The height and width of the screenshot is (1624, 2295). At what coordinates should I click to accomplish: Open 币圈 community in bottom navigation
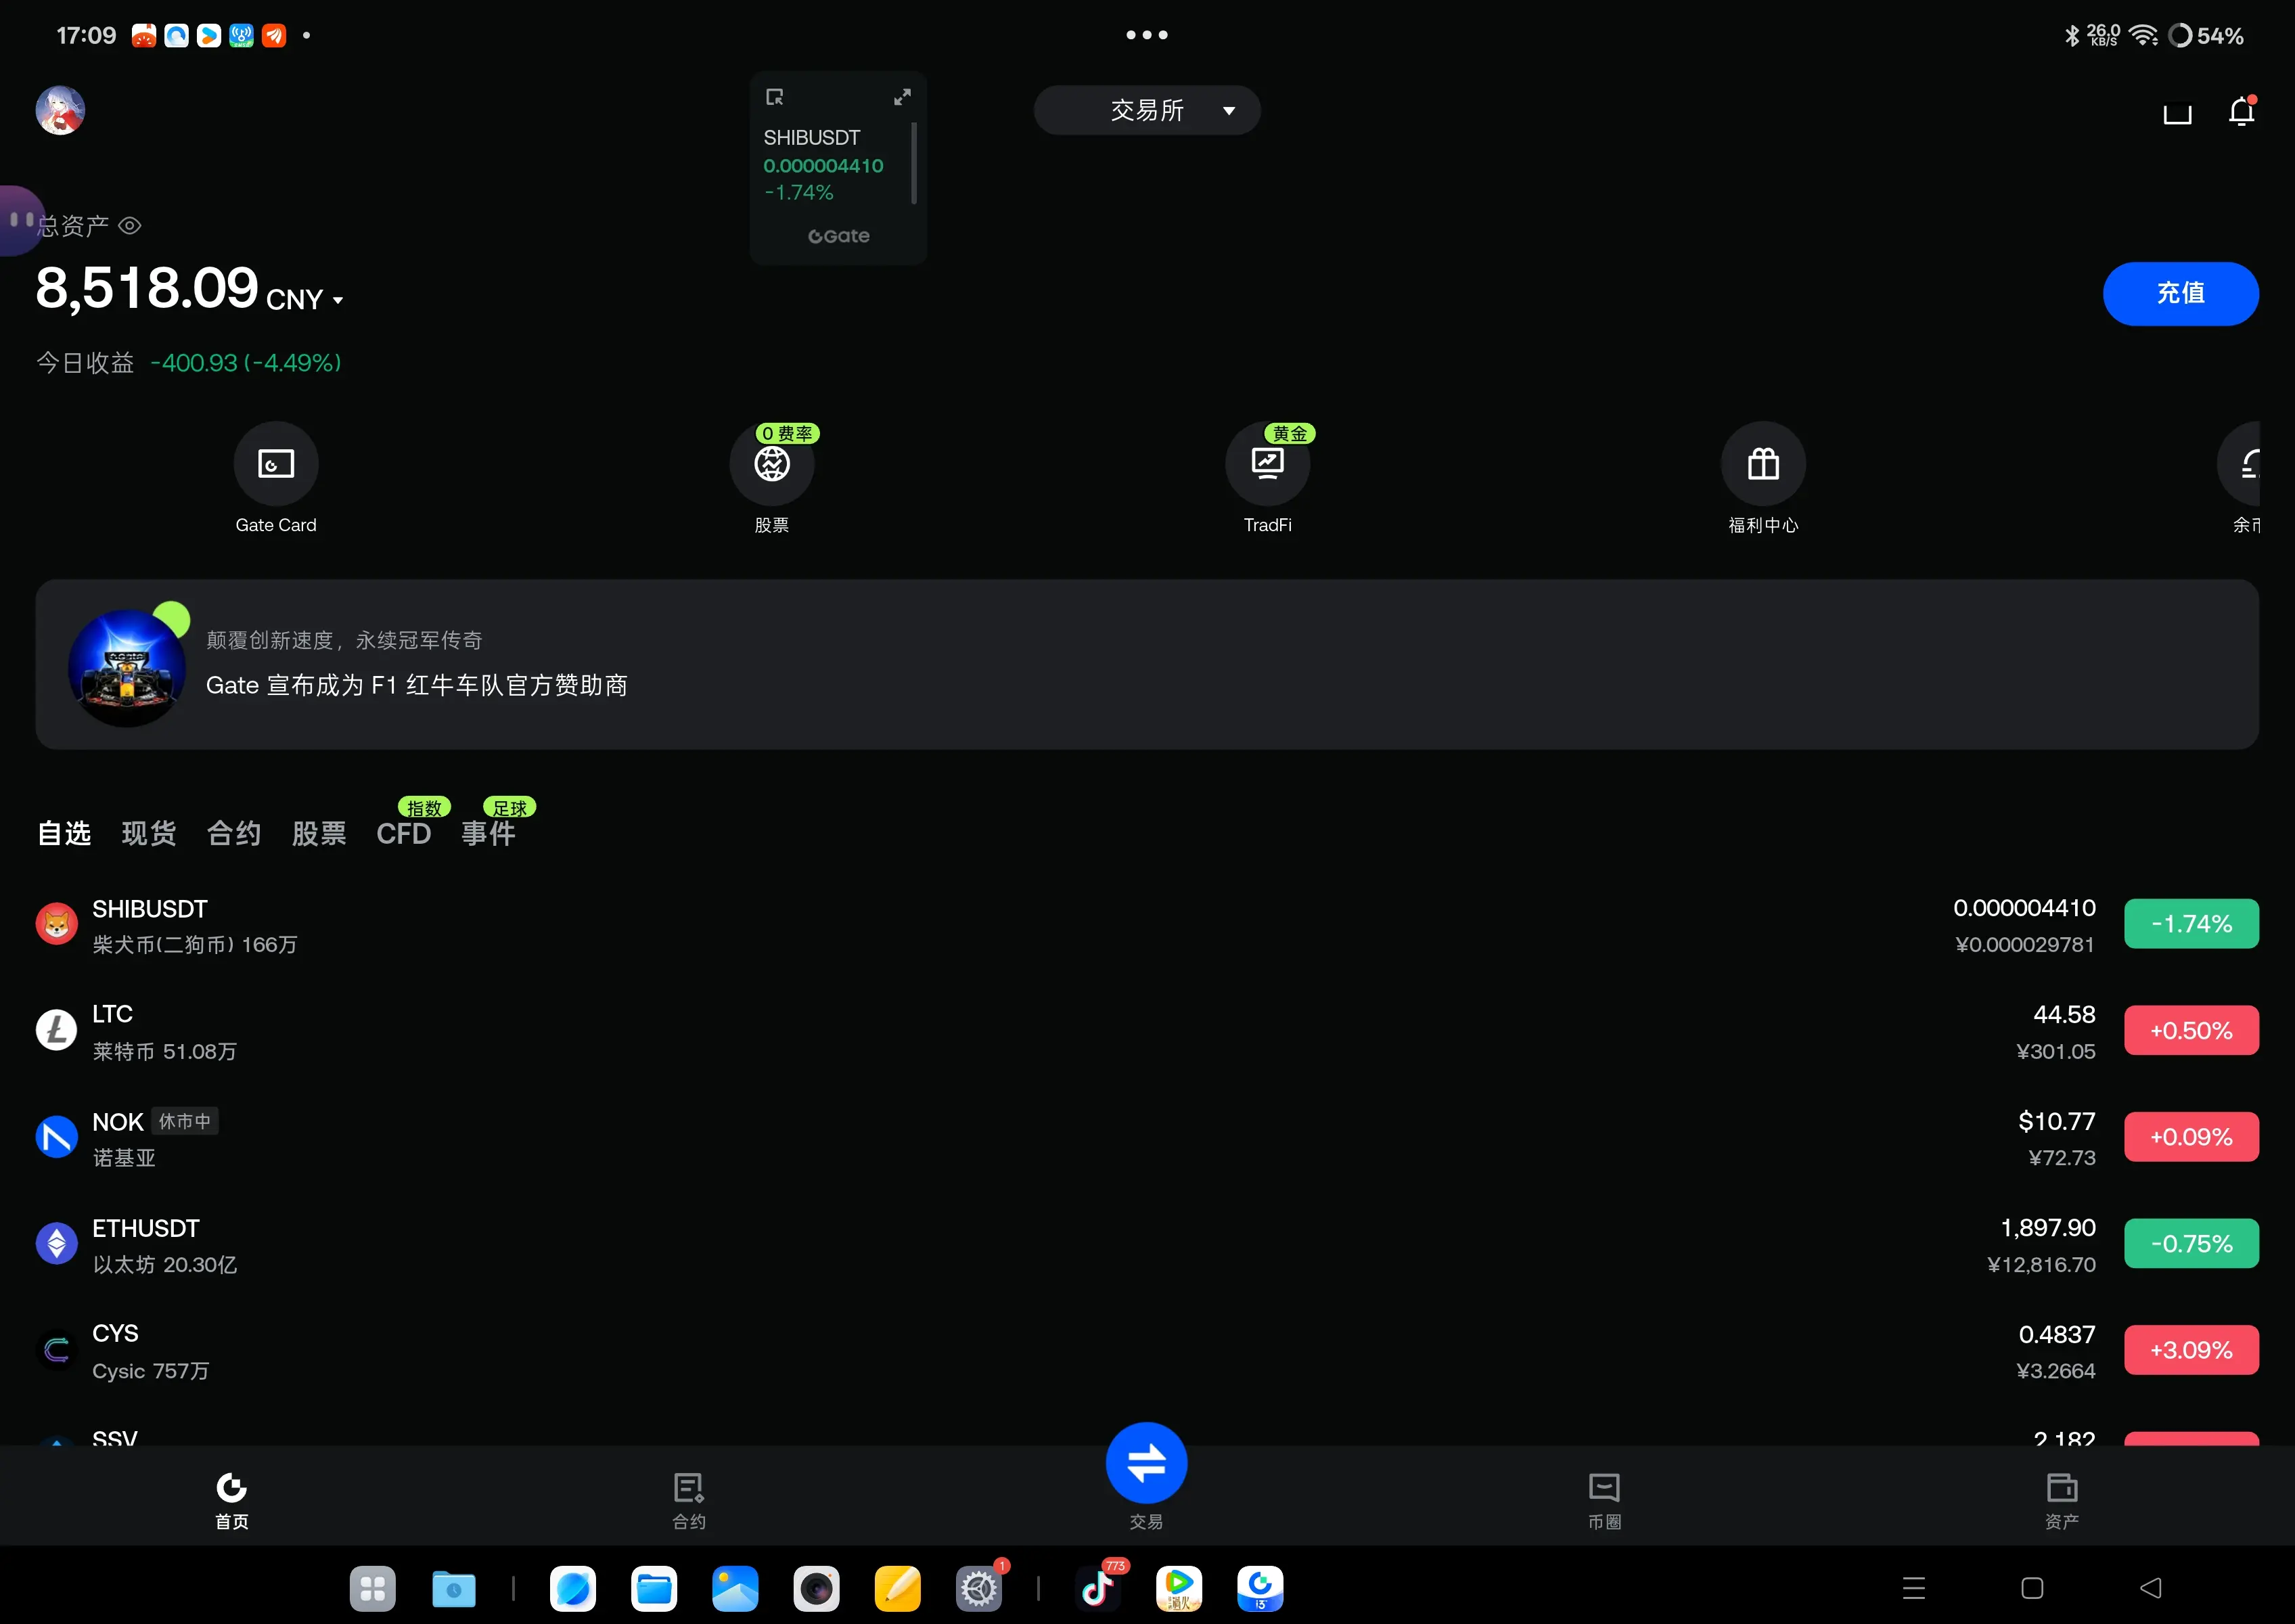tap(1604, 1500)
